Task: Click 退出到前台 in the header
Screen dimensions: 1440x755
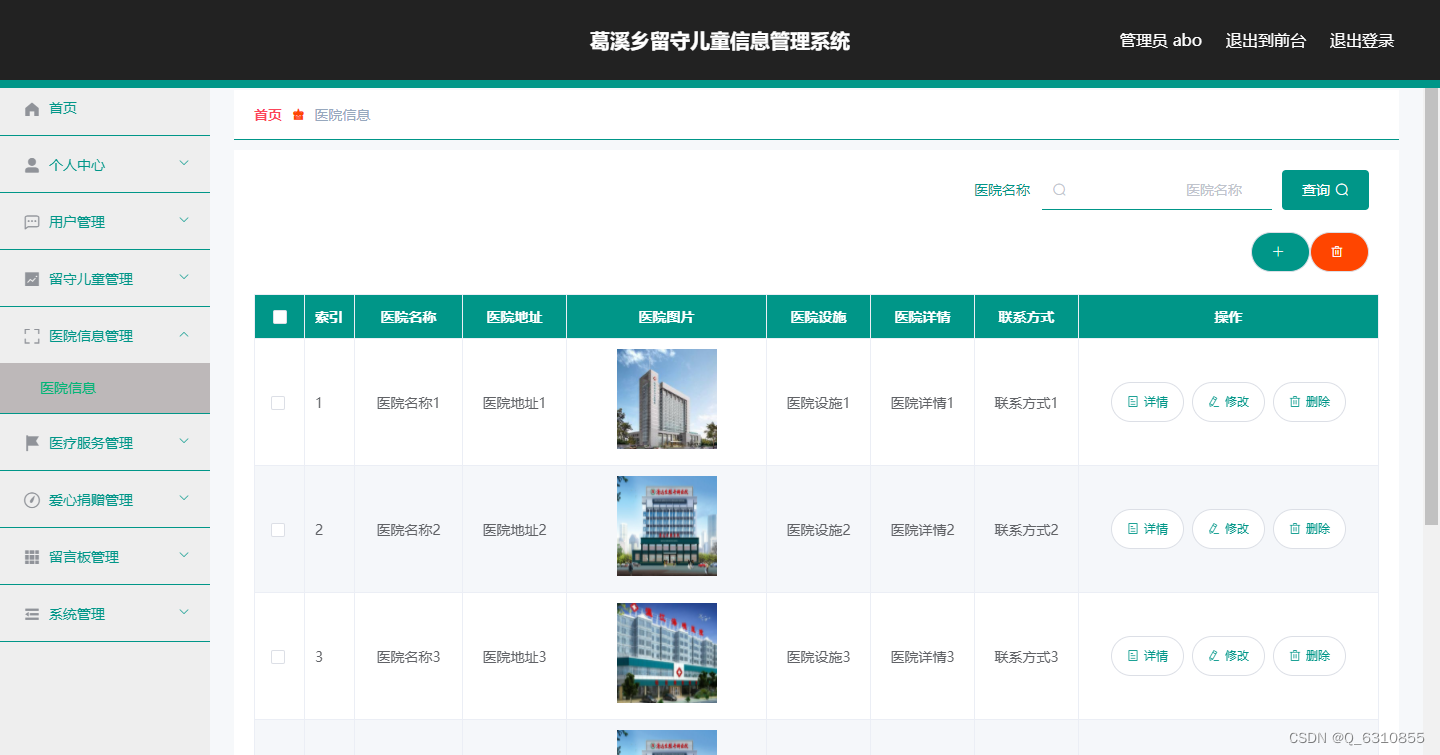Action: click(1266, 41)
